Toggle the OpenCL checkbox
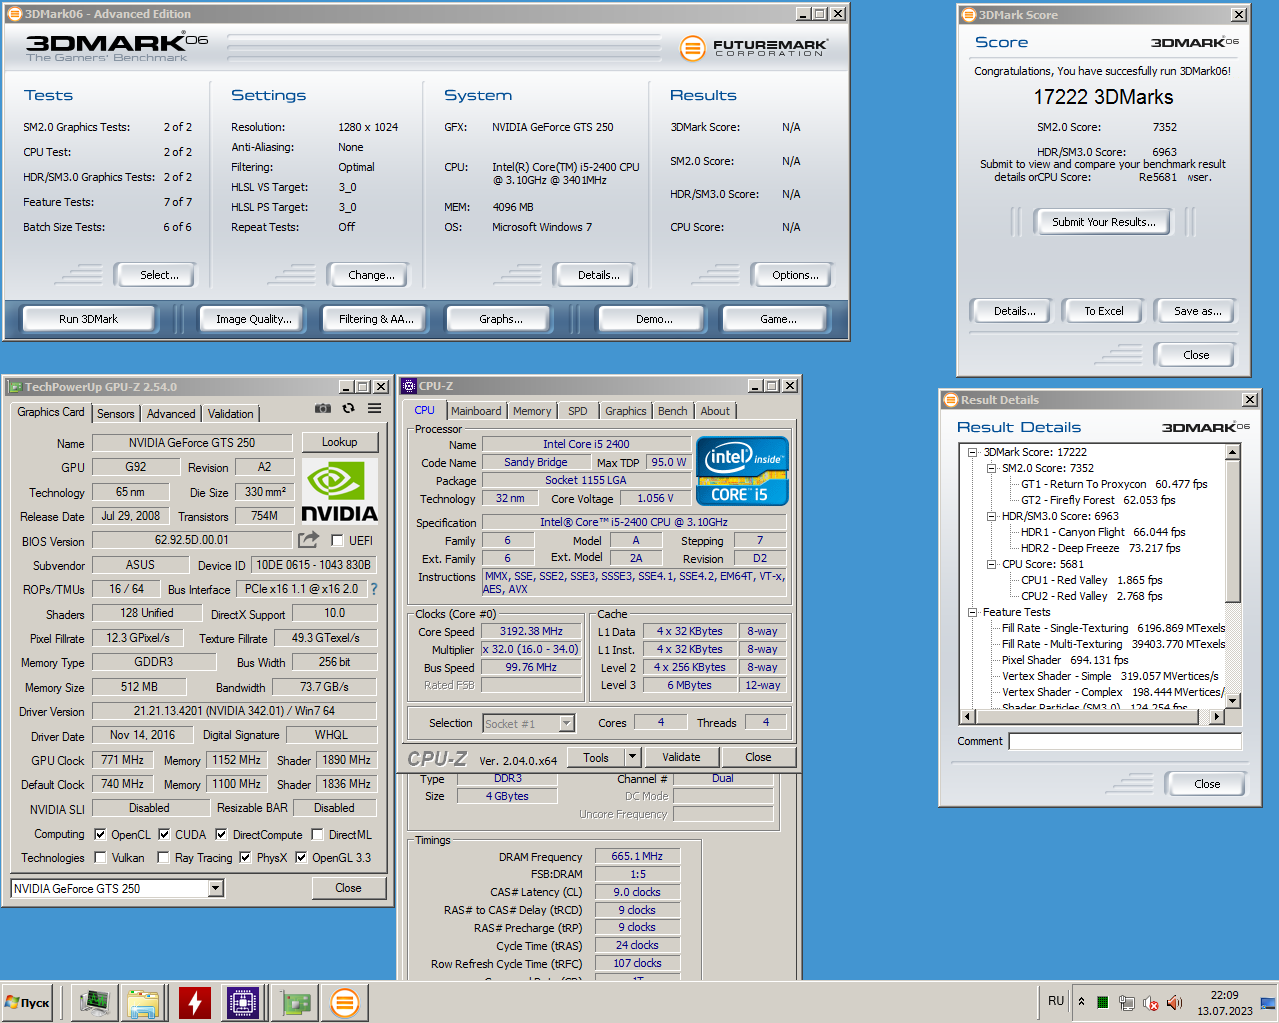 (100, 834)
